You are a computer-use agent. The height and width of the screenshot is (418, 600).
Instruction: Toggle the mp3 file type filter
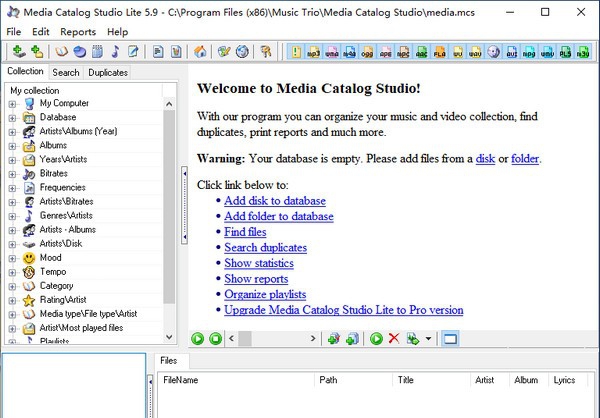click(313, 52)
